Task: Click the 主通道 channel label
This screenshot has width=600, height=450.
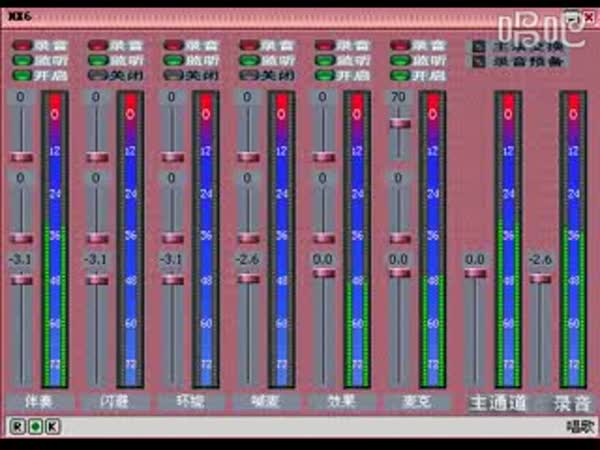Action: click(497, 402)
